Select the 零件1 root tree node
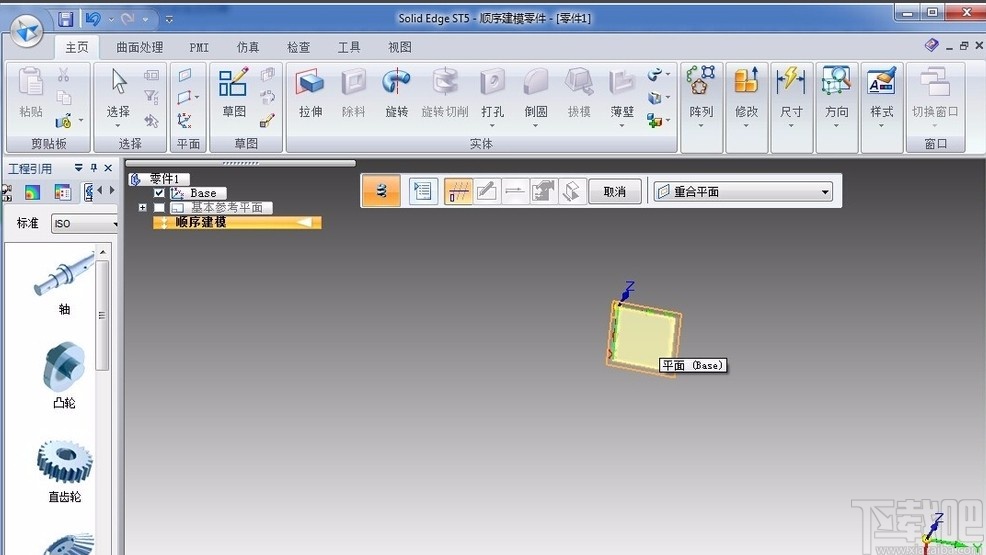Screen dimensions: 986x555 point(159,179)
